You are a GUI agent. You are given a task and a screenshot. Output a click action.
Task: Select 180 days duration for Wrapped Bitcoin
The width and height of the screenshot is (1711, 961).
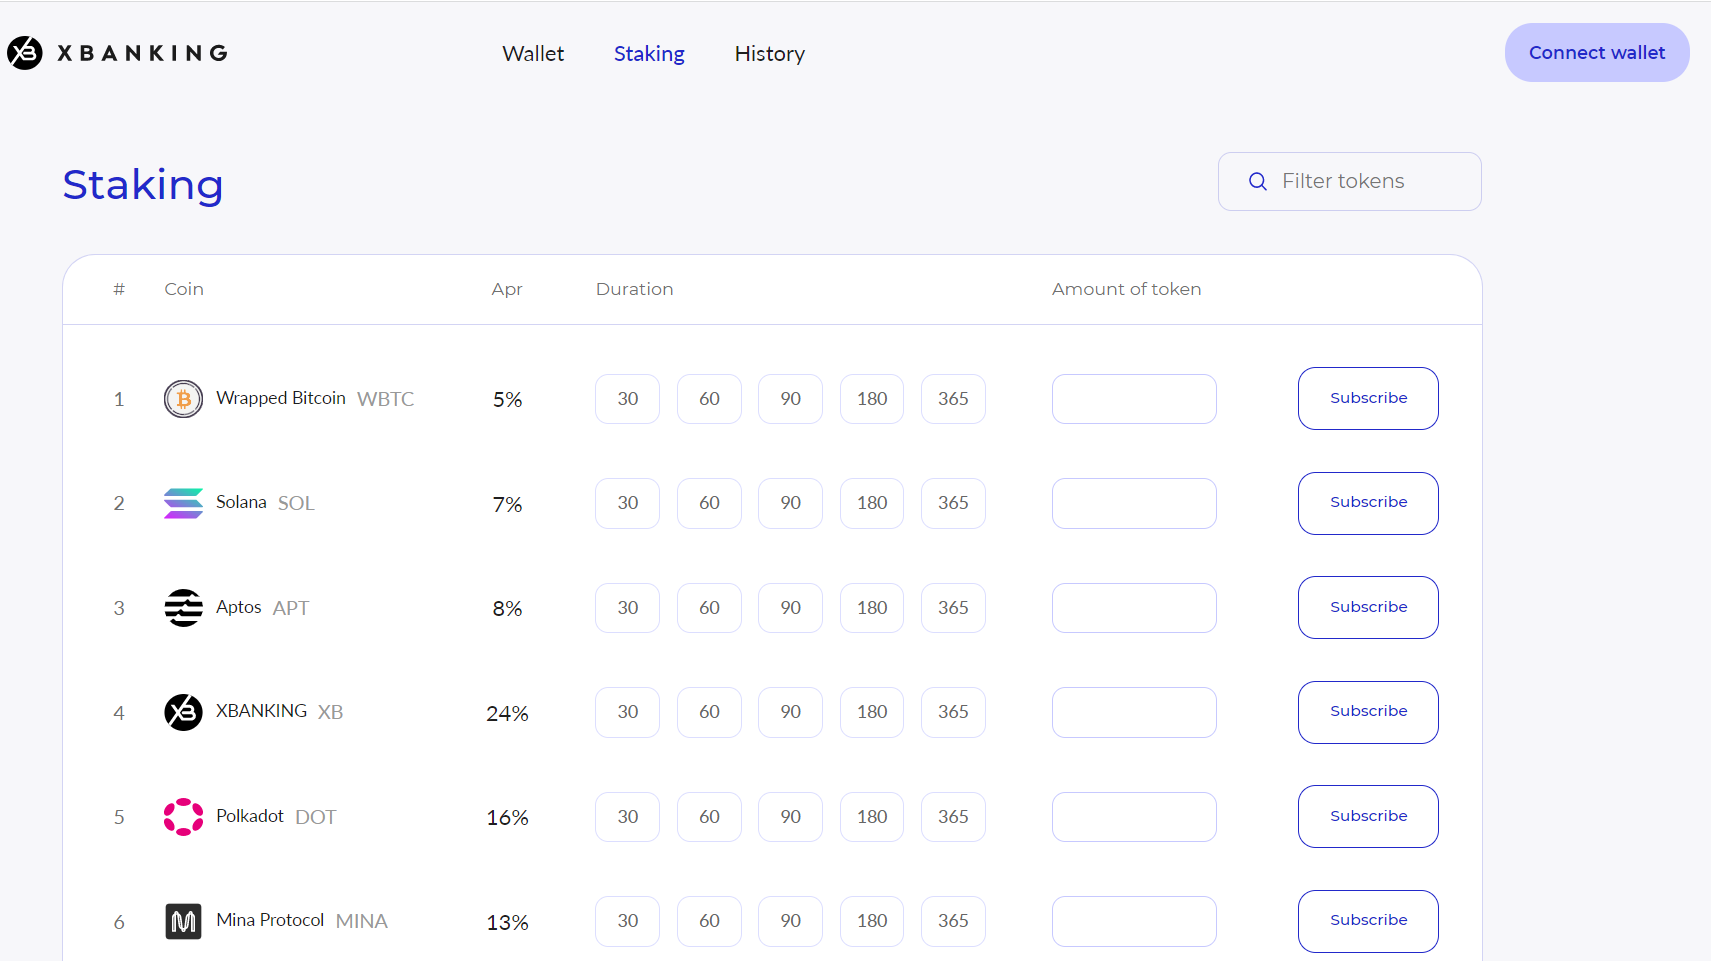tap(872, 399)
